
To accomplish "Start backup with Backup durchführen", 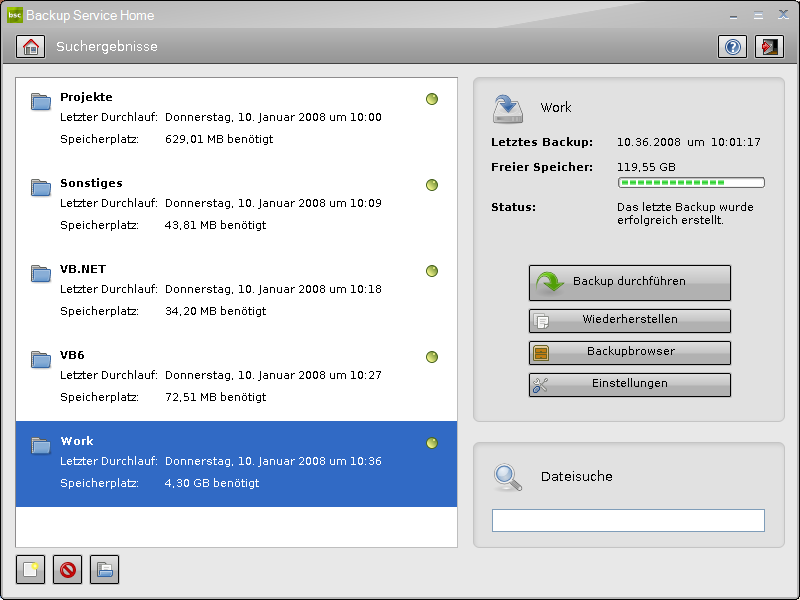I will tap(629, 282).
